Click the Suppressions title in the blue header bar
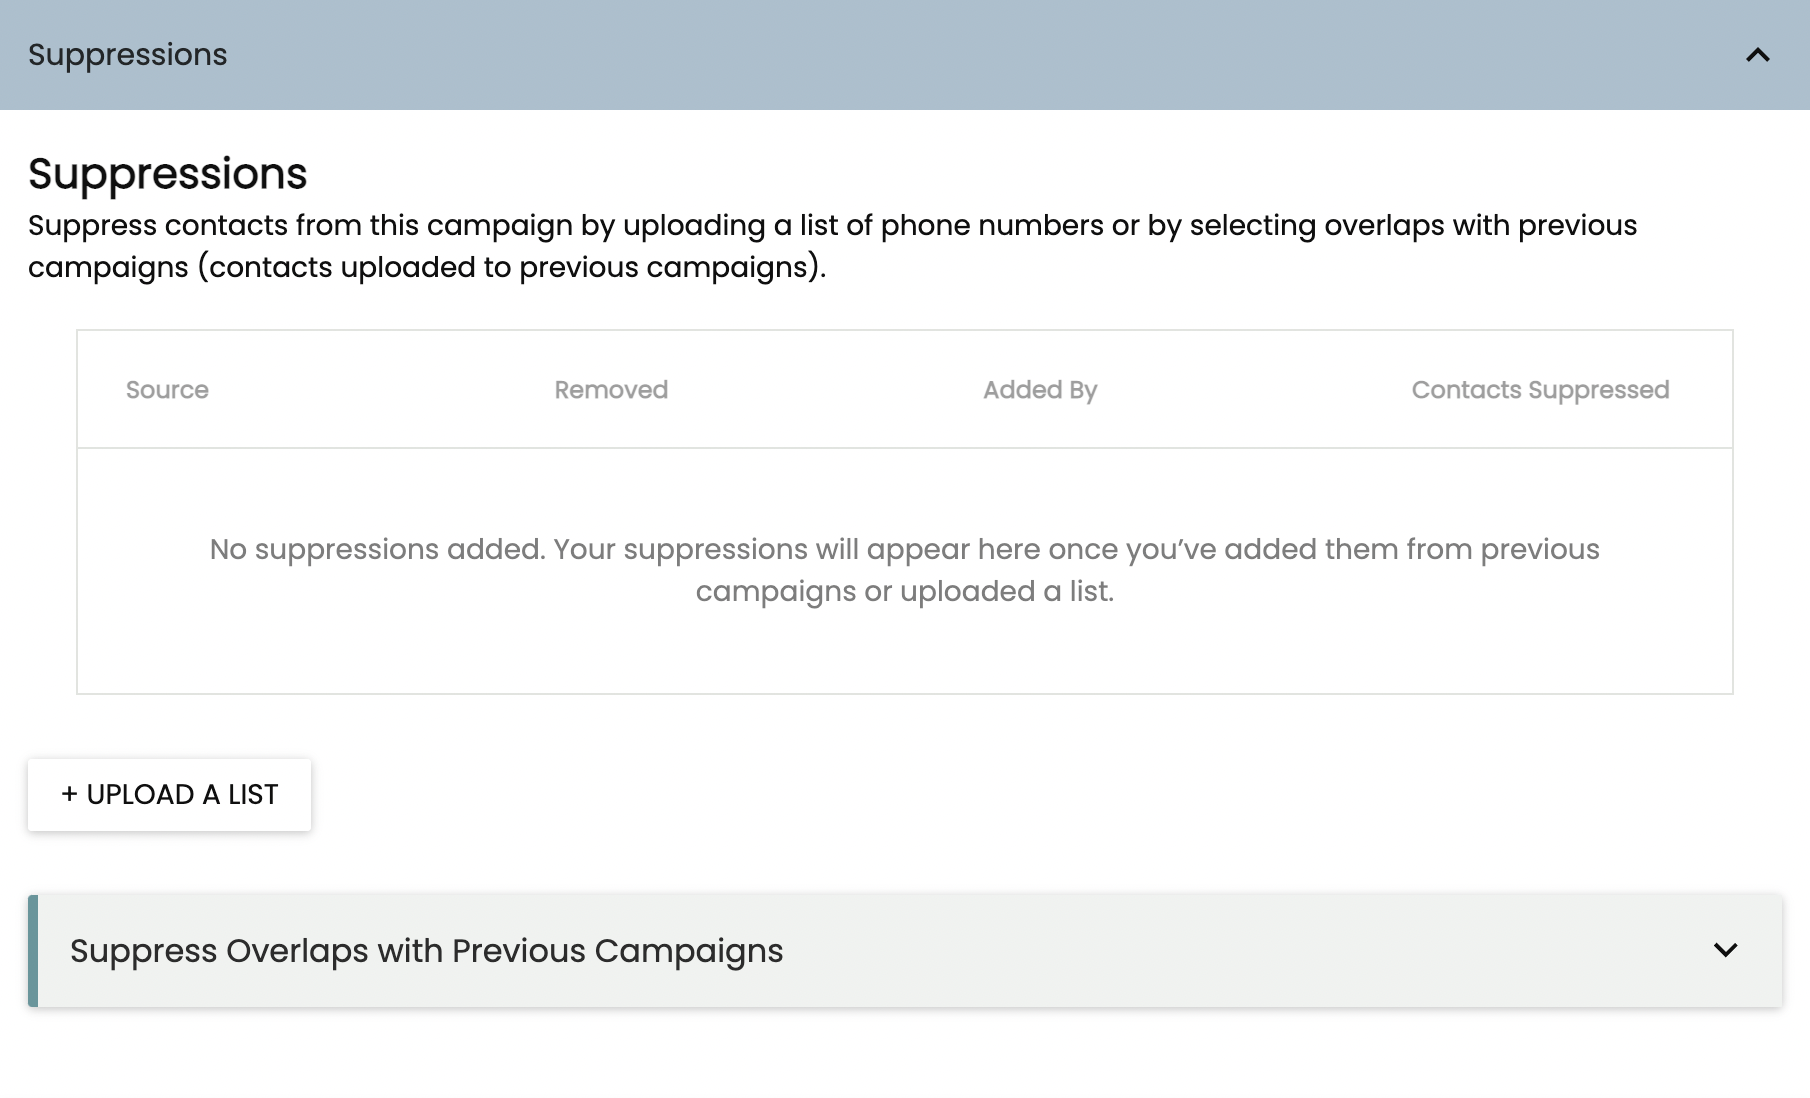 127,55
